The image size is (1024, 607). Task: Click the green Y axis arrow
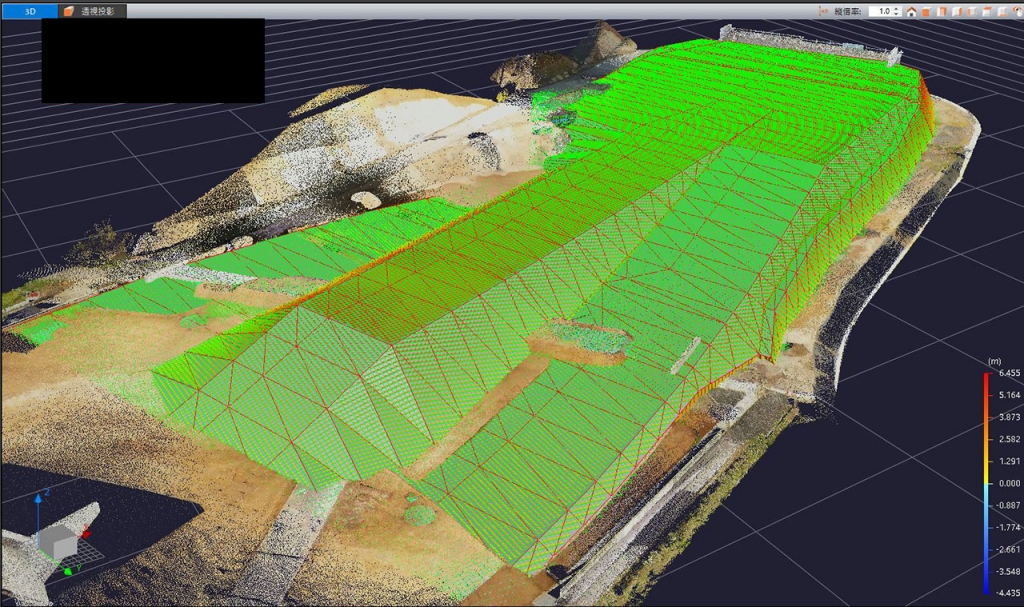(x=67, y=571)
